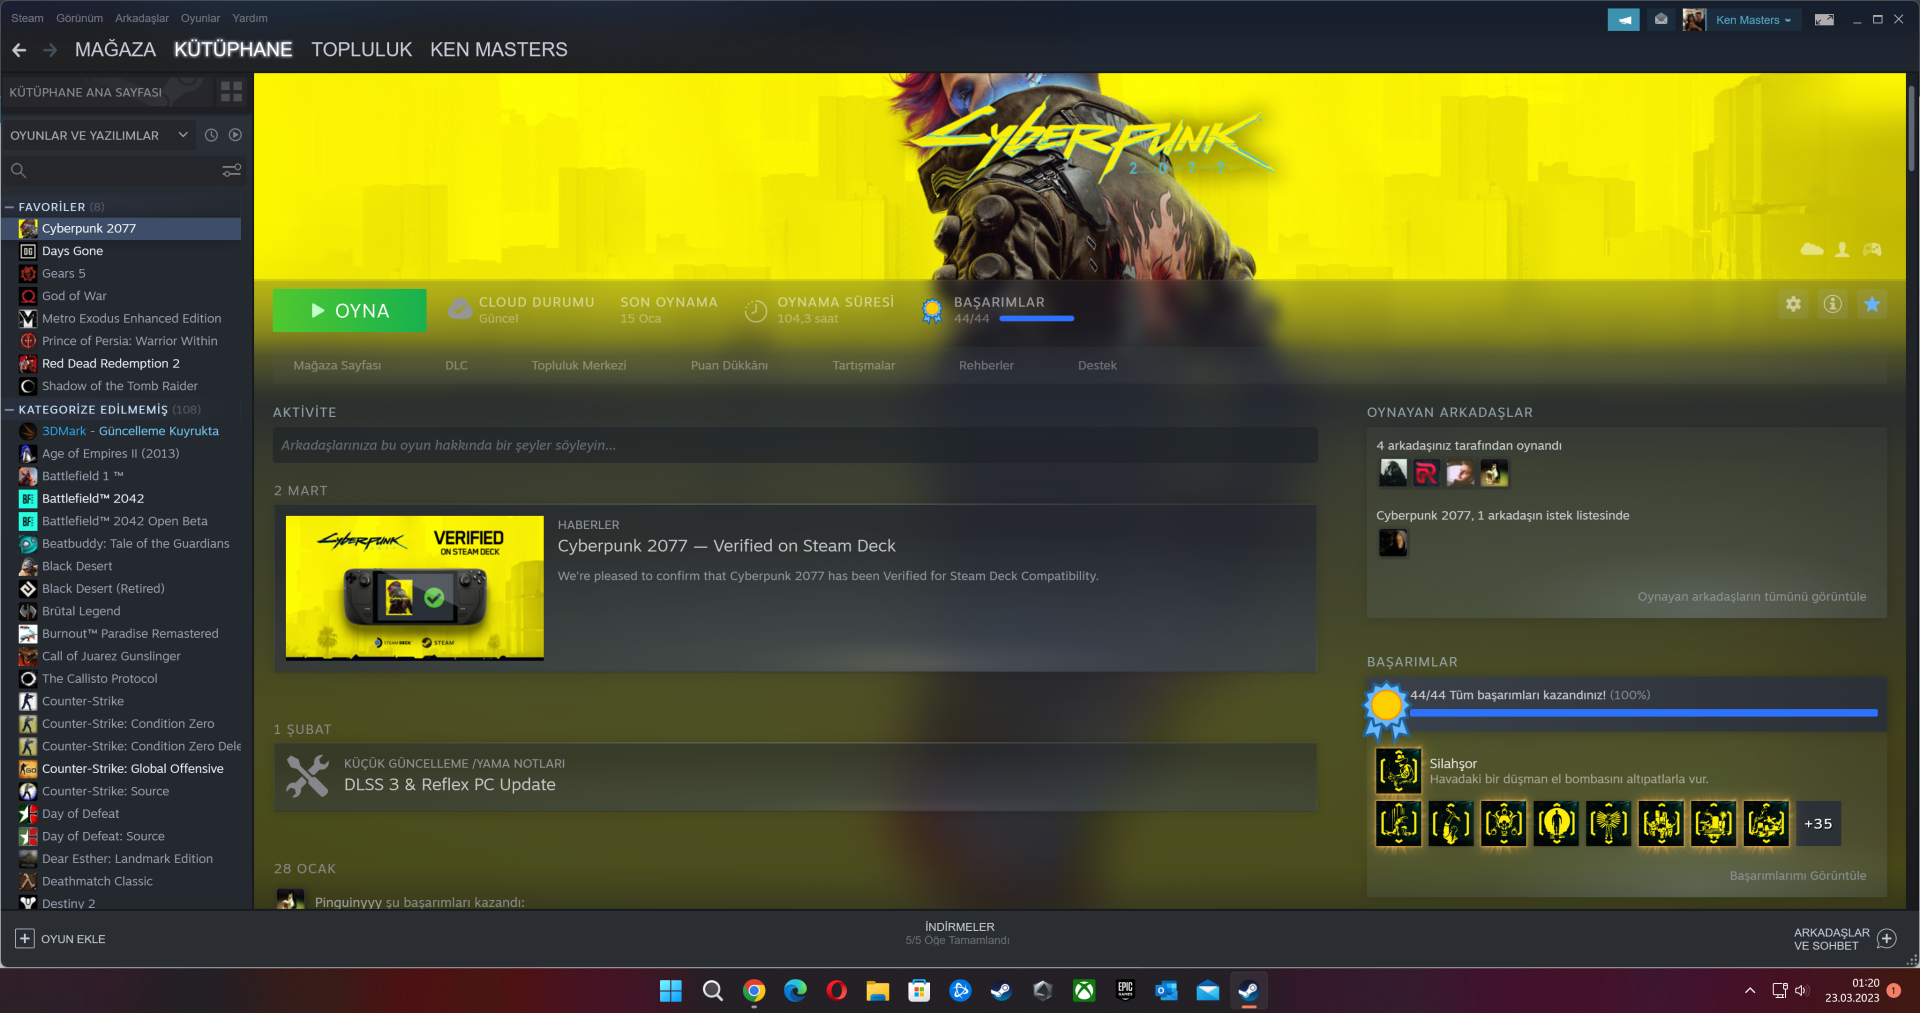Open the Görünüm menu

click(x=80, y=18)
